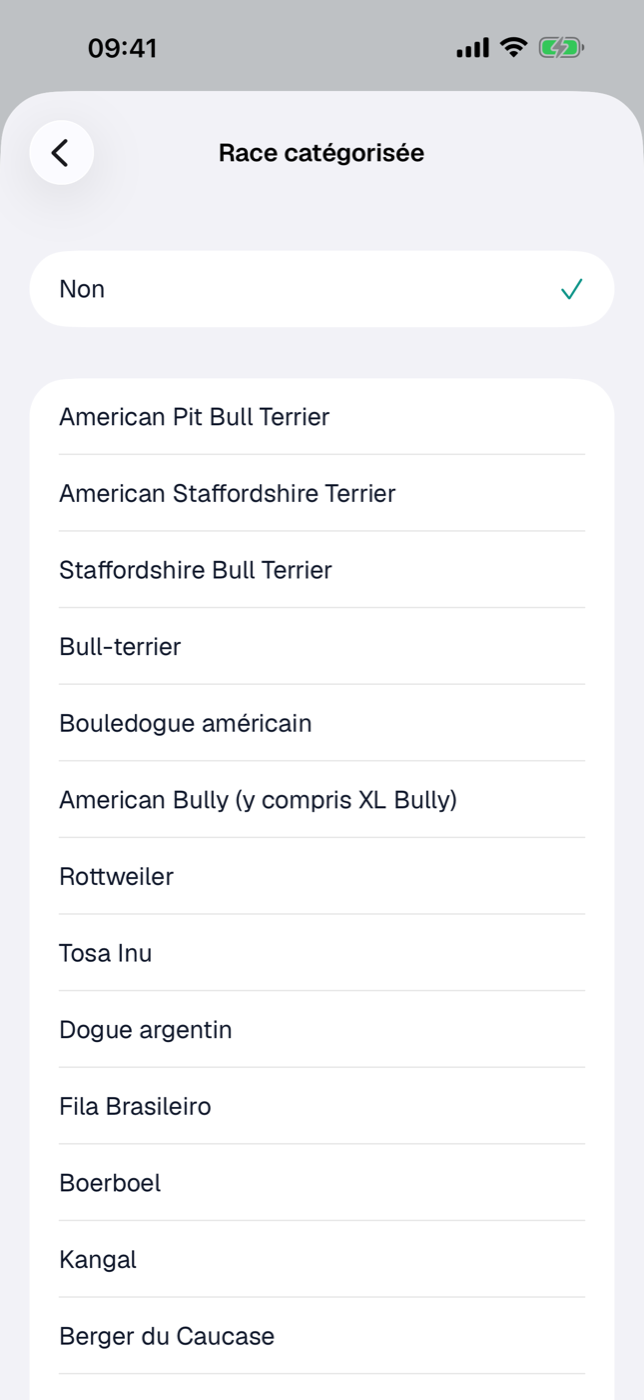
Task: Choose American Pit Bull Terrier
Action: click(x=322, y=417)
